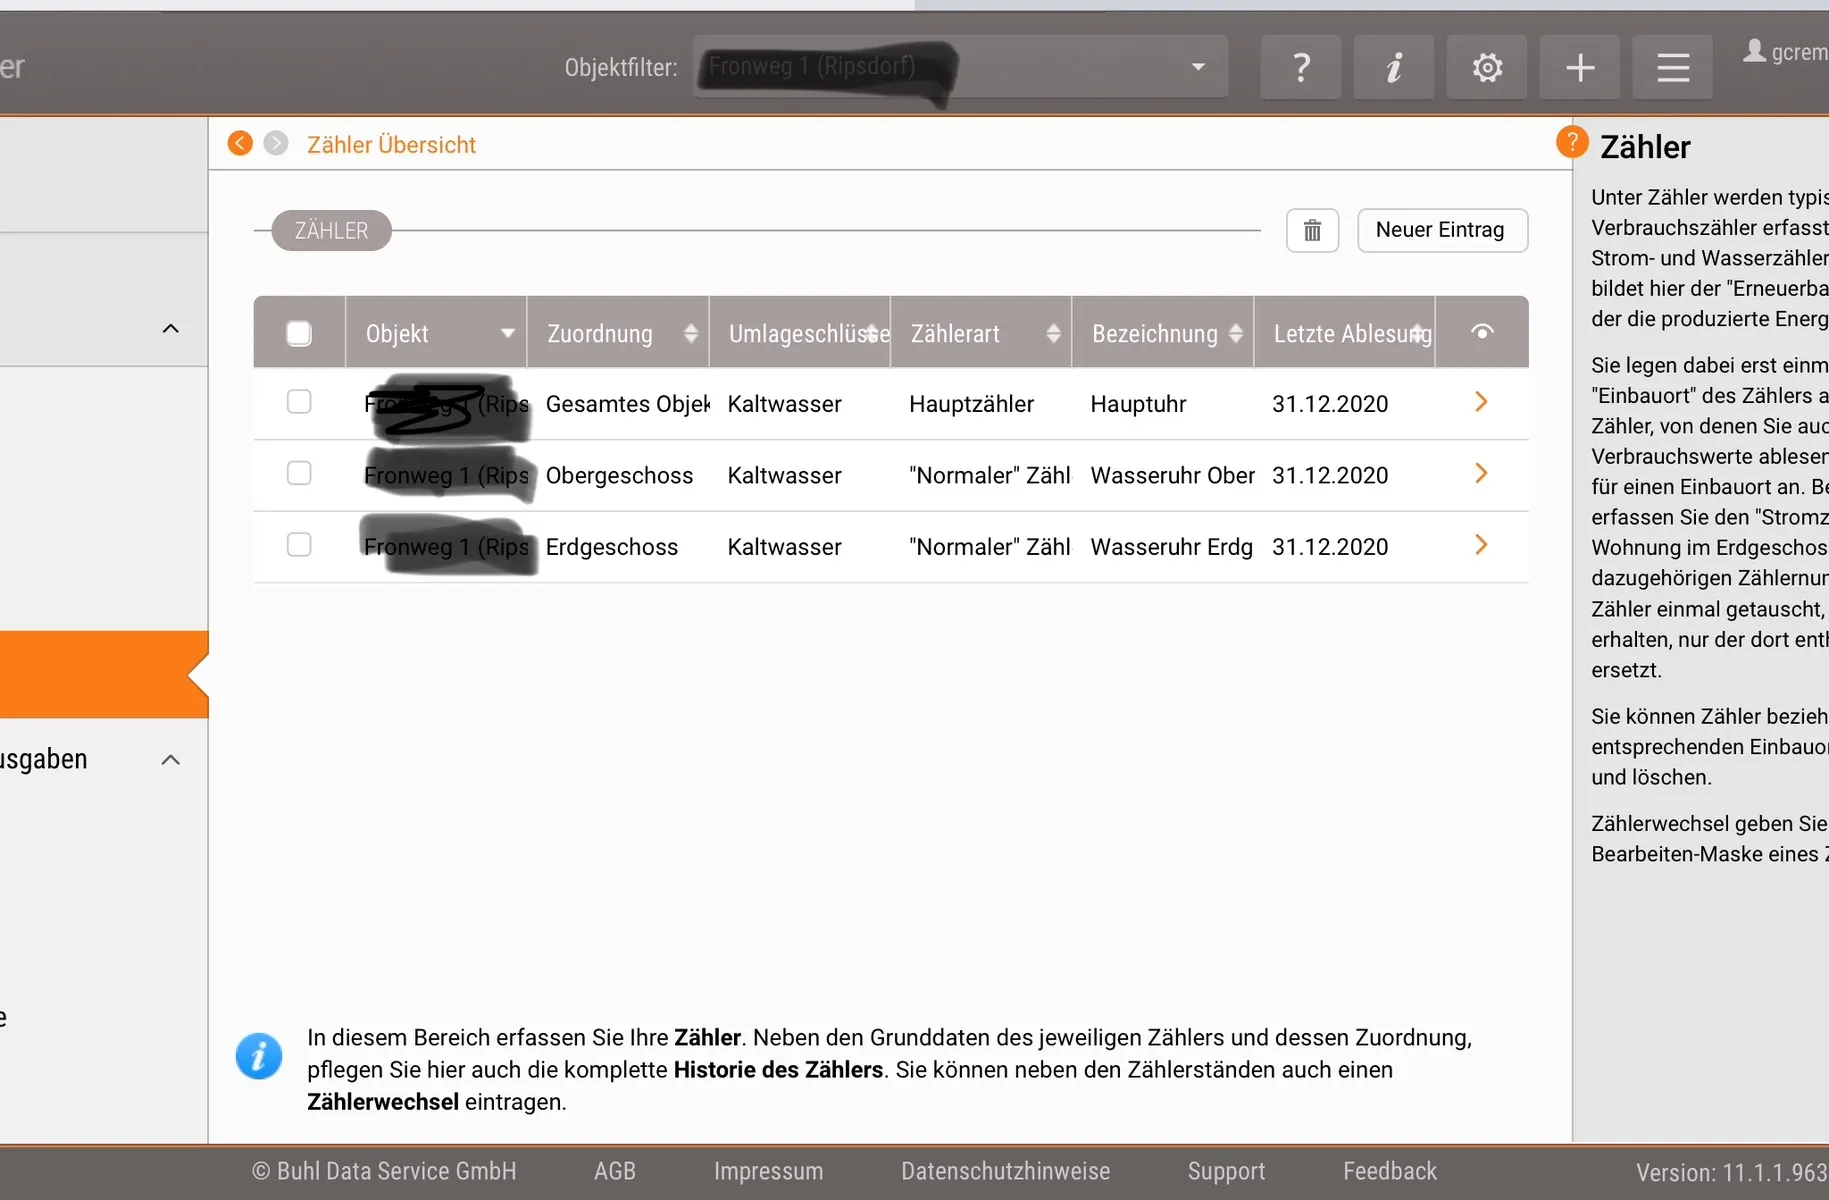Collapse the Ausgaben sidebar section chevron

[171, 760]
